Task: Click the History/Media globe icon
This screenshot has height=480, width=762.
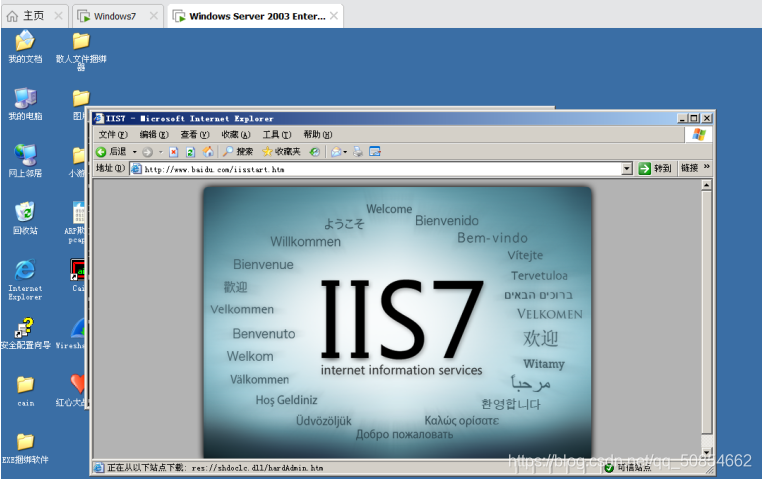Action: [314, 152]
